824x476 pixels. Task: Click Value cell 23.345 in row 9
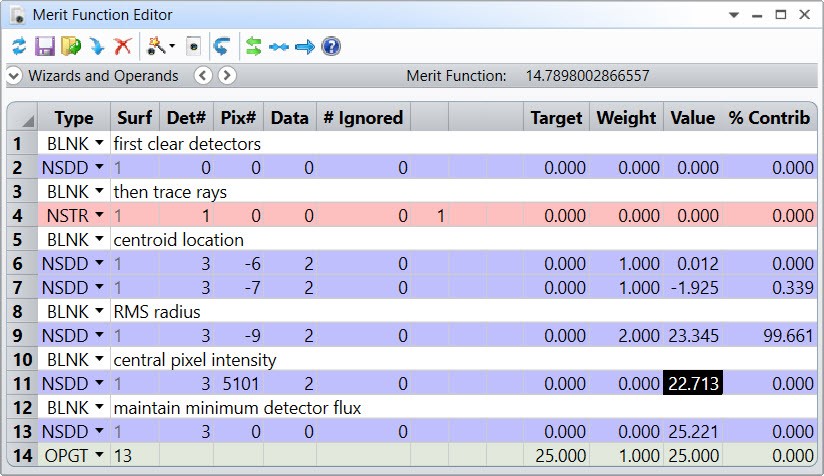coord(693,335)
